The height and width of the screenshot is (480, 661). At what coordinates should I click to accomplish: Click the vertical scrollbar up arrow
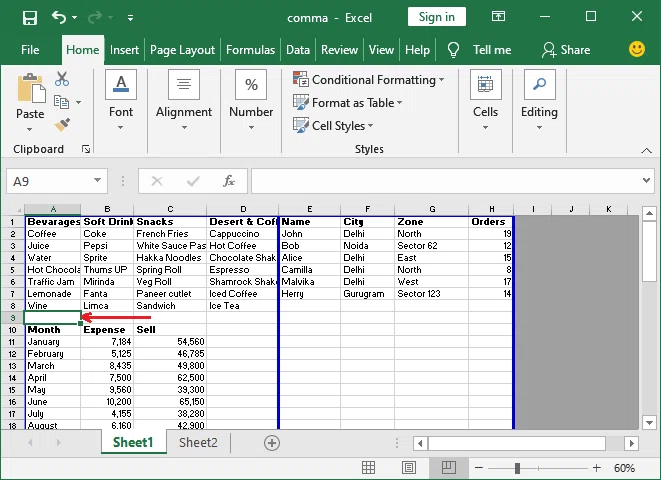point(649,214)
